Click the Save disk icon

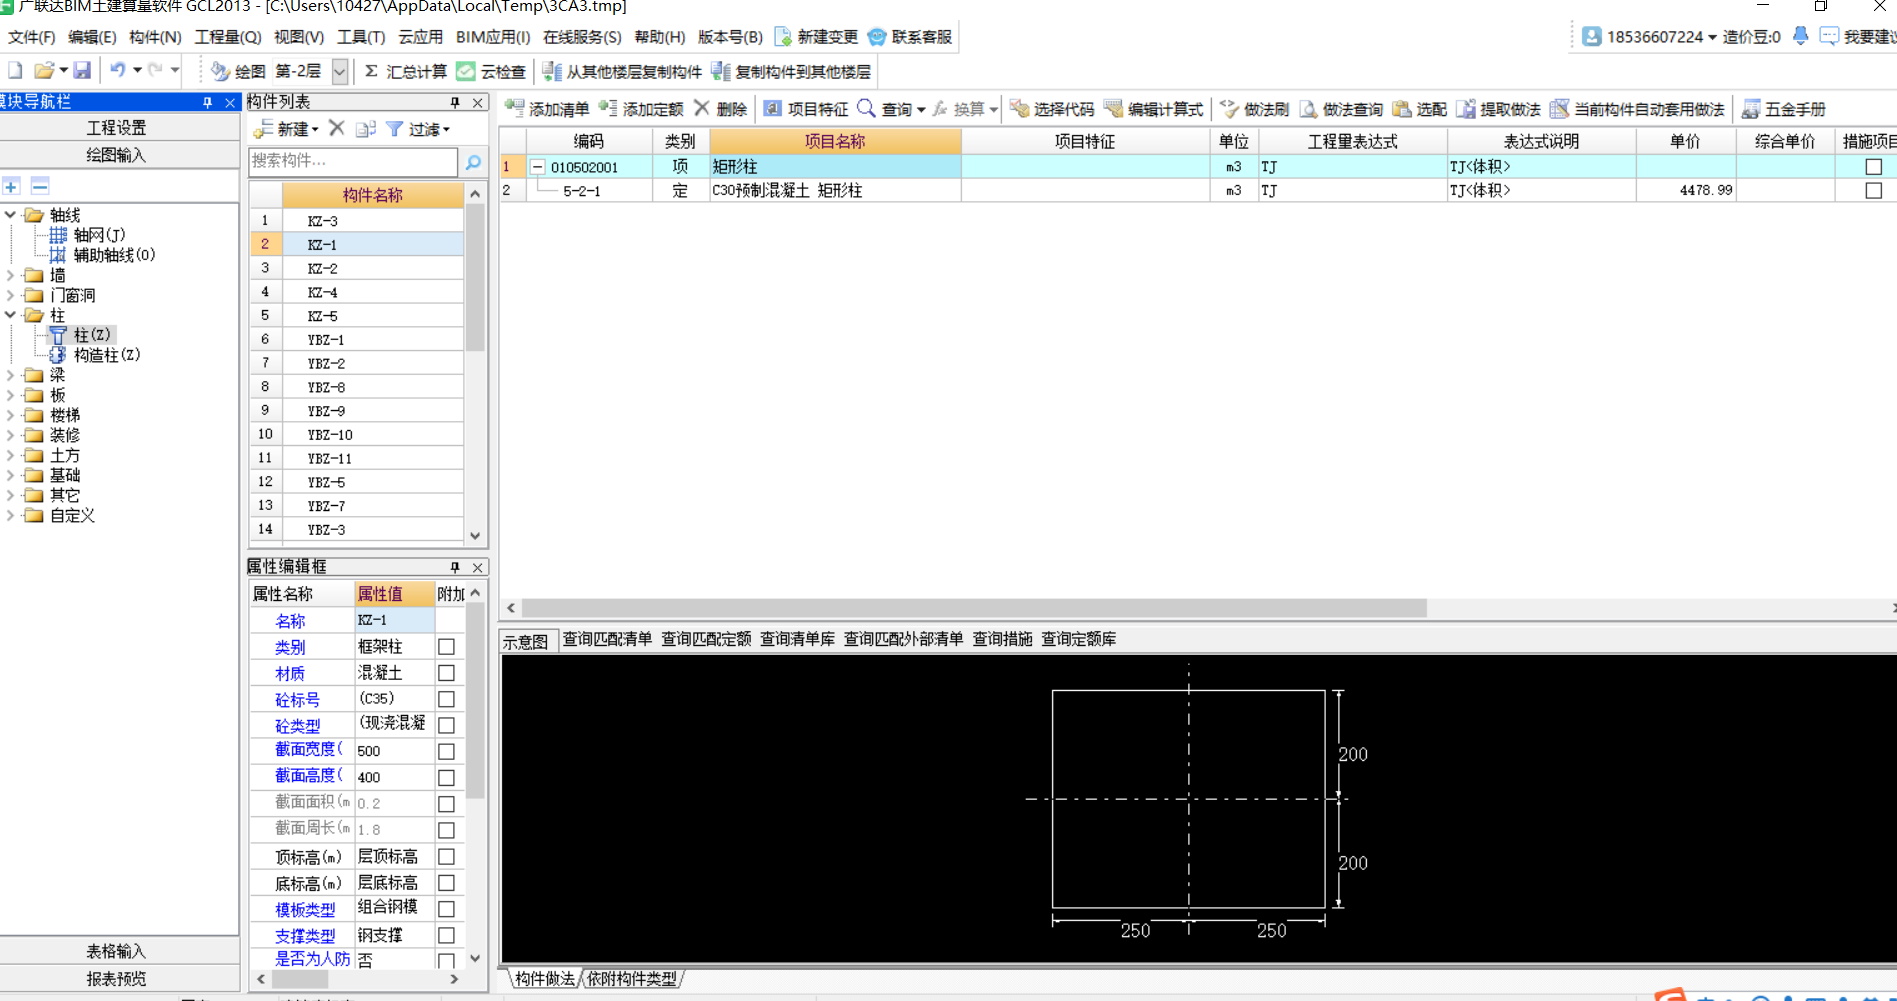click(x=82, y=71)
